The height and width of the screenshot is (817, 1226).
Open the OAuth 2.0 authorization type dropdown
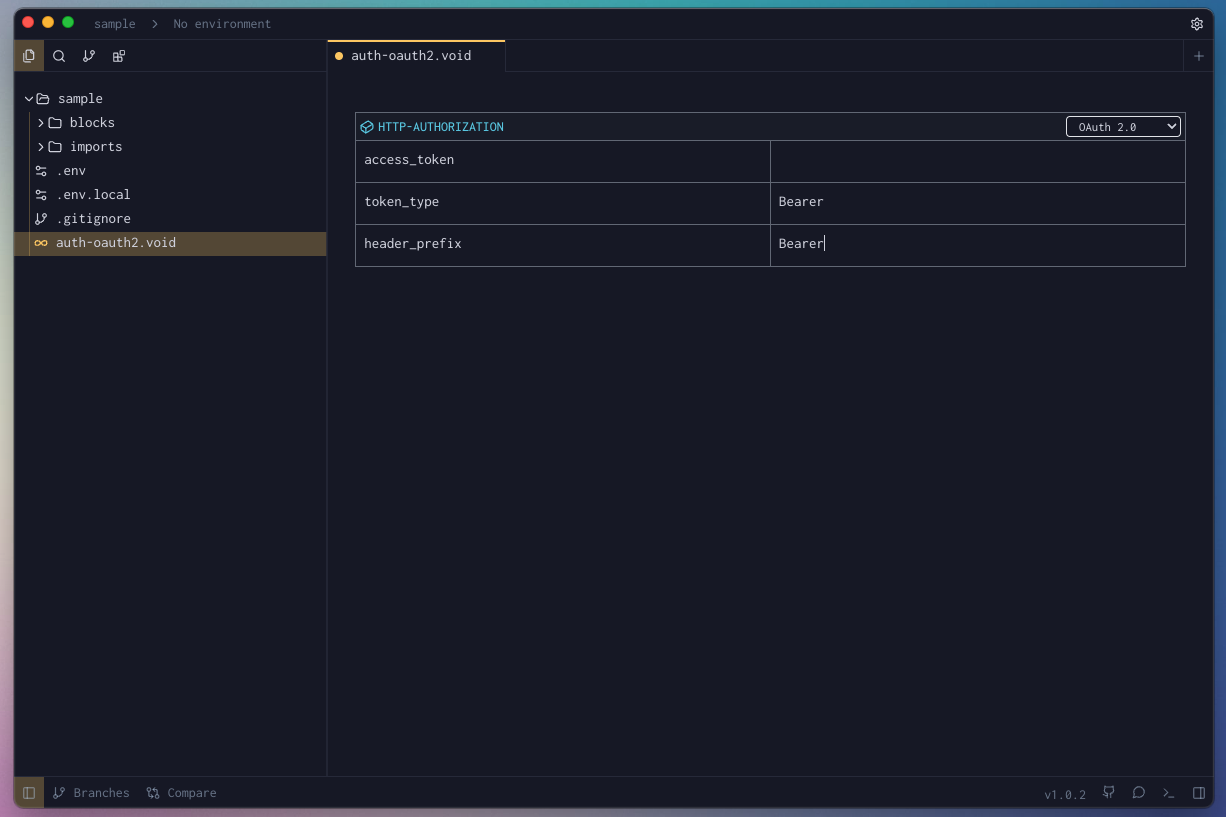[1123, 126]
